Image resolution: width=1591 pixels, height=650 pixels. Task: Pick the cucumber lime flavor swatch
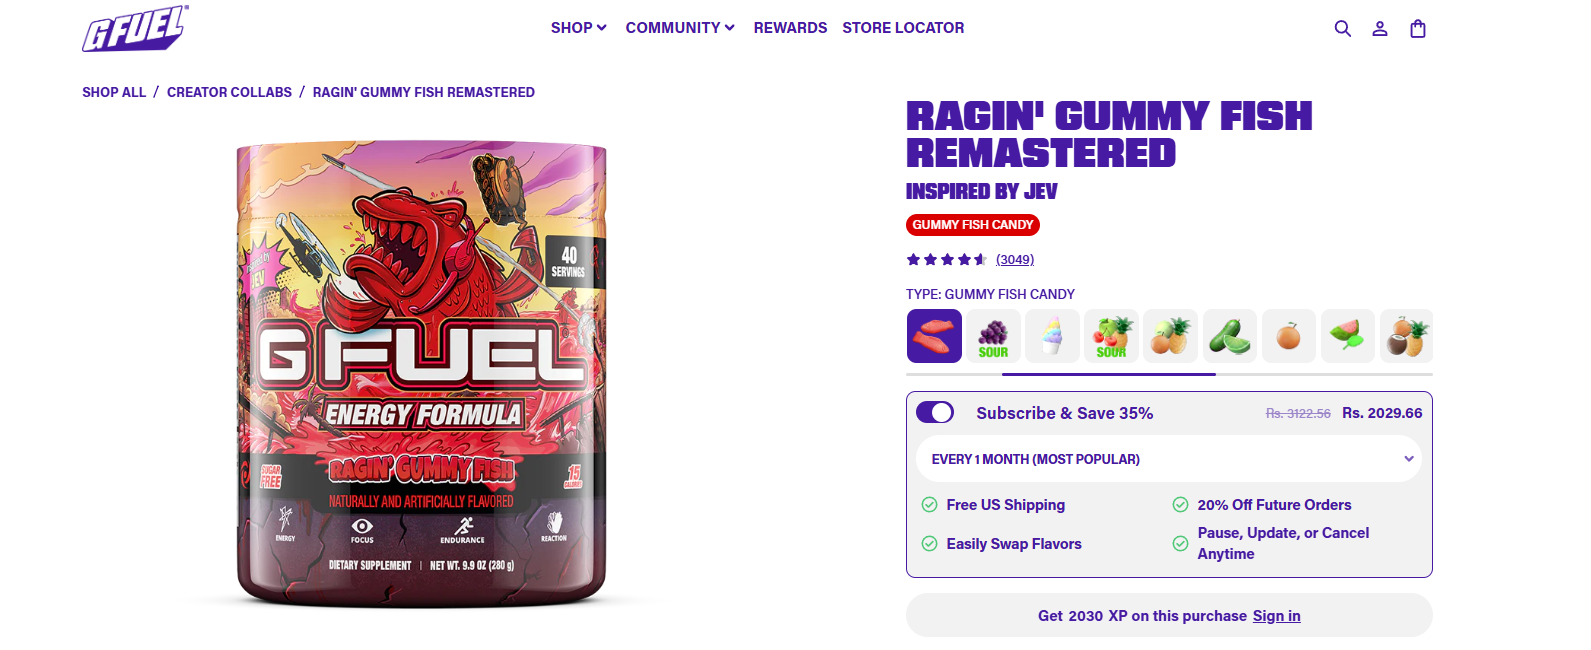(x=1229, y=336)
